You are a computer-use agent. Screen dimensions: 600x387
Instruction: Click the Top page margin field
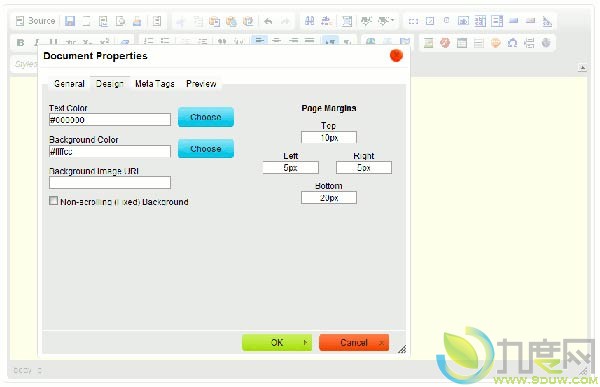(x=329, y=137)
